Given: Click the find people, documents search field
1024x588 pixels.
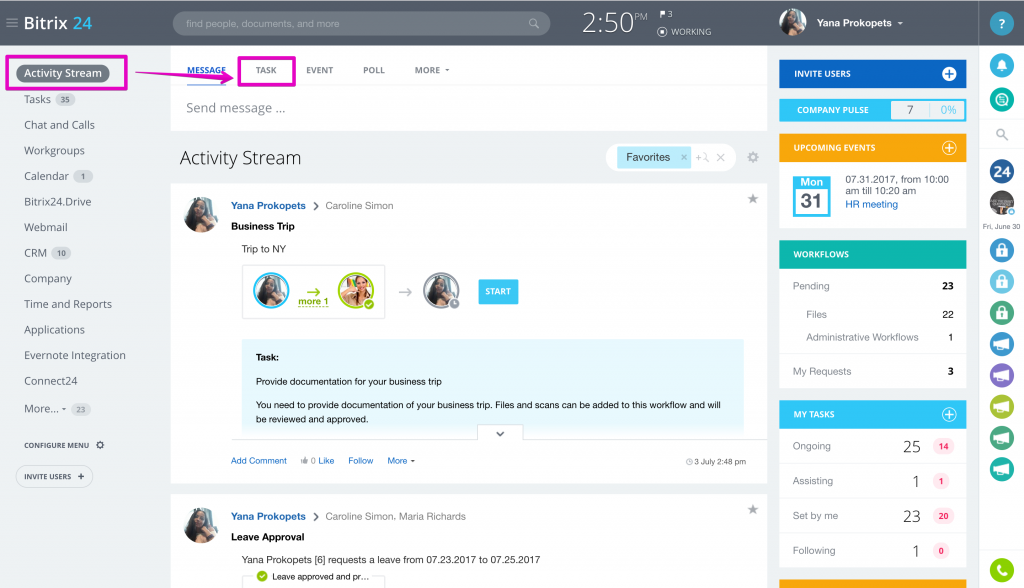Looking at the screenshot, I should (x=361, y=24).
